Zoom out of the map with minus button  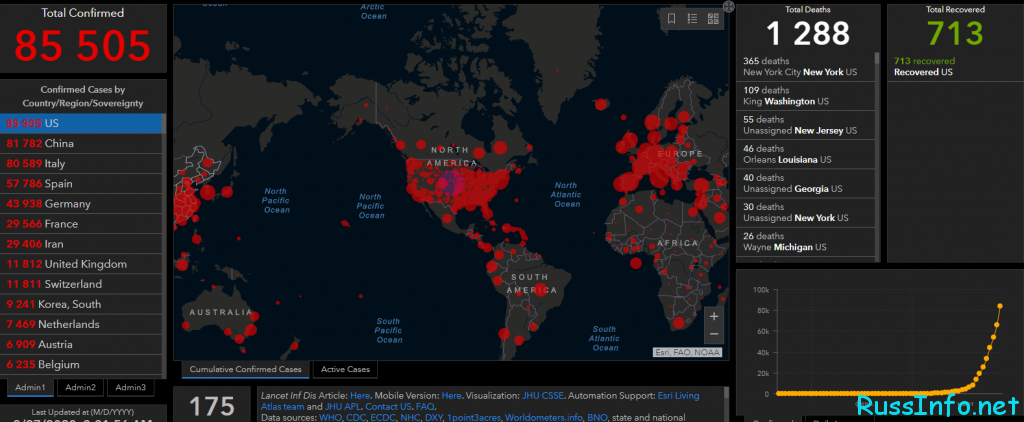(714, 334)
